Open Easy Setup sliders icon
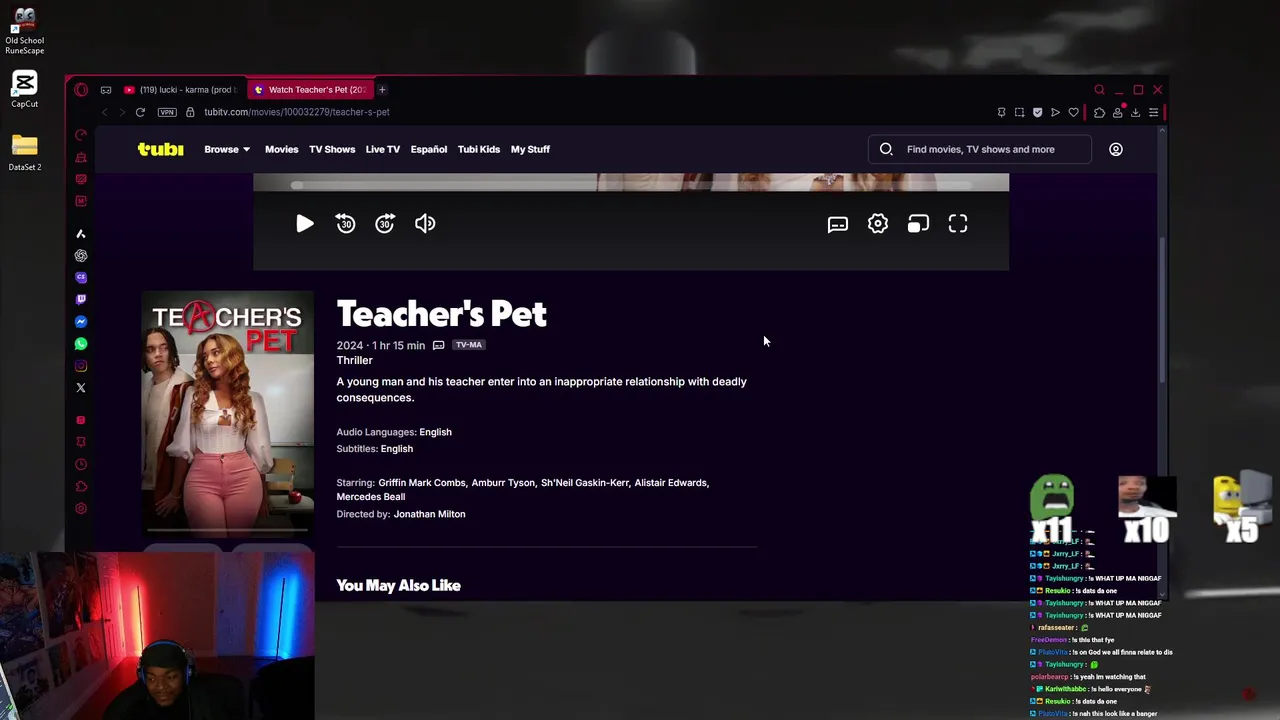This screenshot has height=720, width=1280. [x=1153, y=112]
